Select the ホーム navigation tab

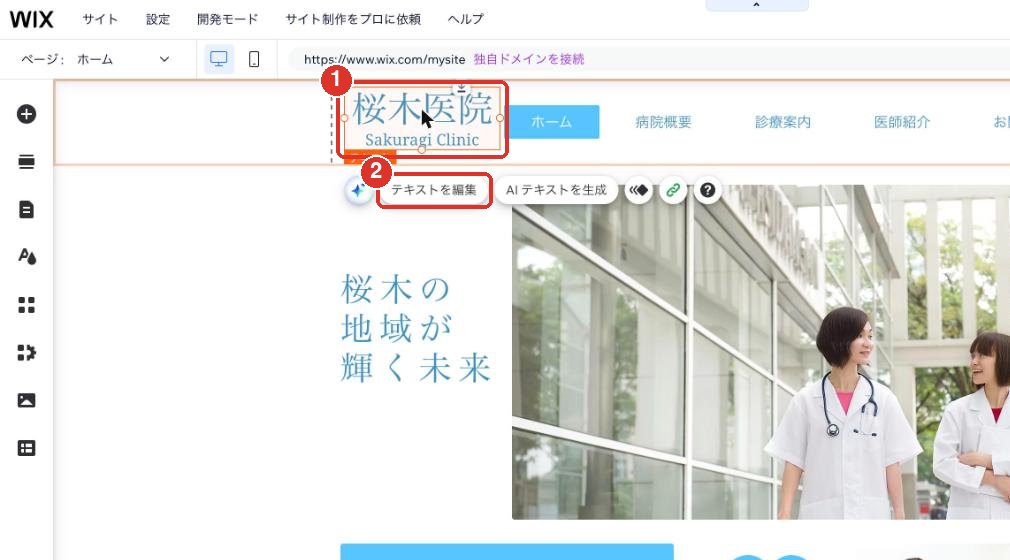pos(551,122)
